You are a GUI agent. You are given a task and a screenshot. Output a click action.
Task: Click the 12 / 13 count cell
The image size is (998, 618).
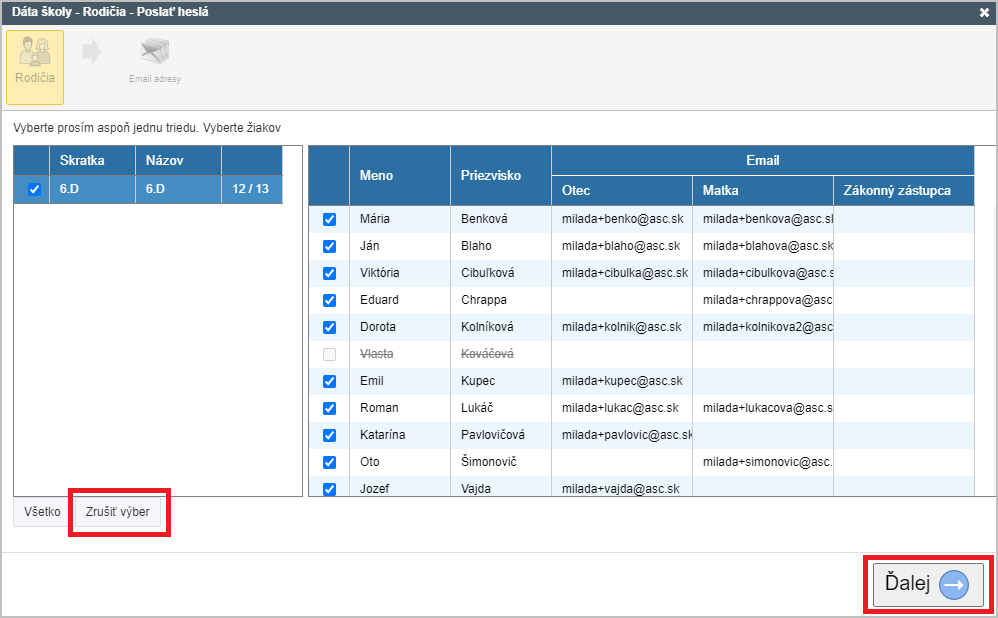pos(251,189)
